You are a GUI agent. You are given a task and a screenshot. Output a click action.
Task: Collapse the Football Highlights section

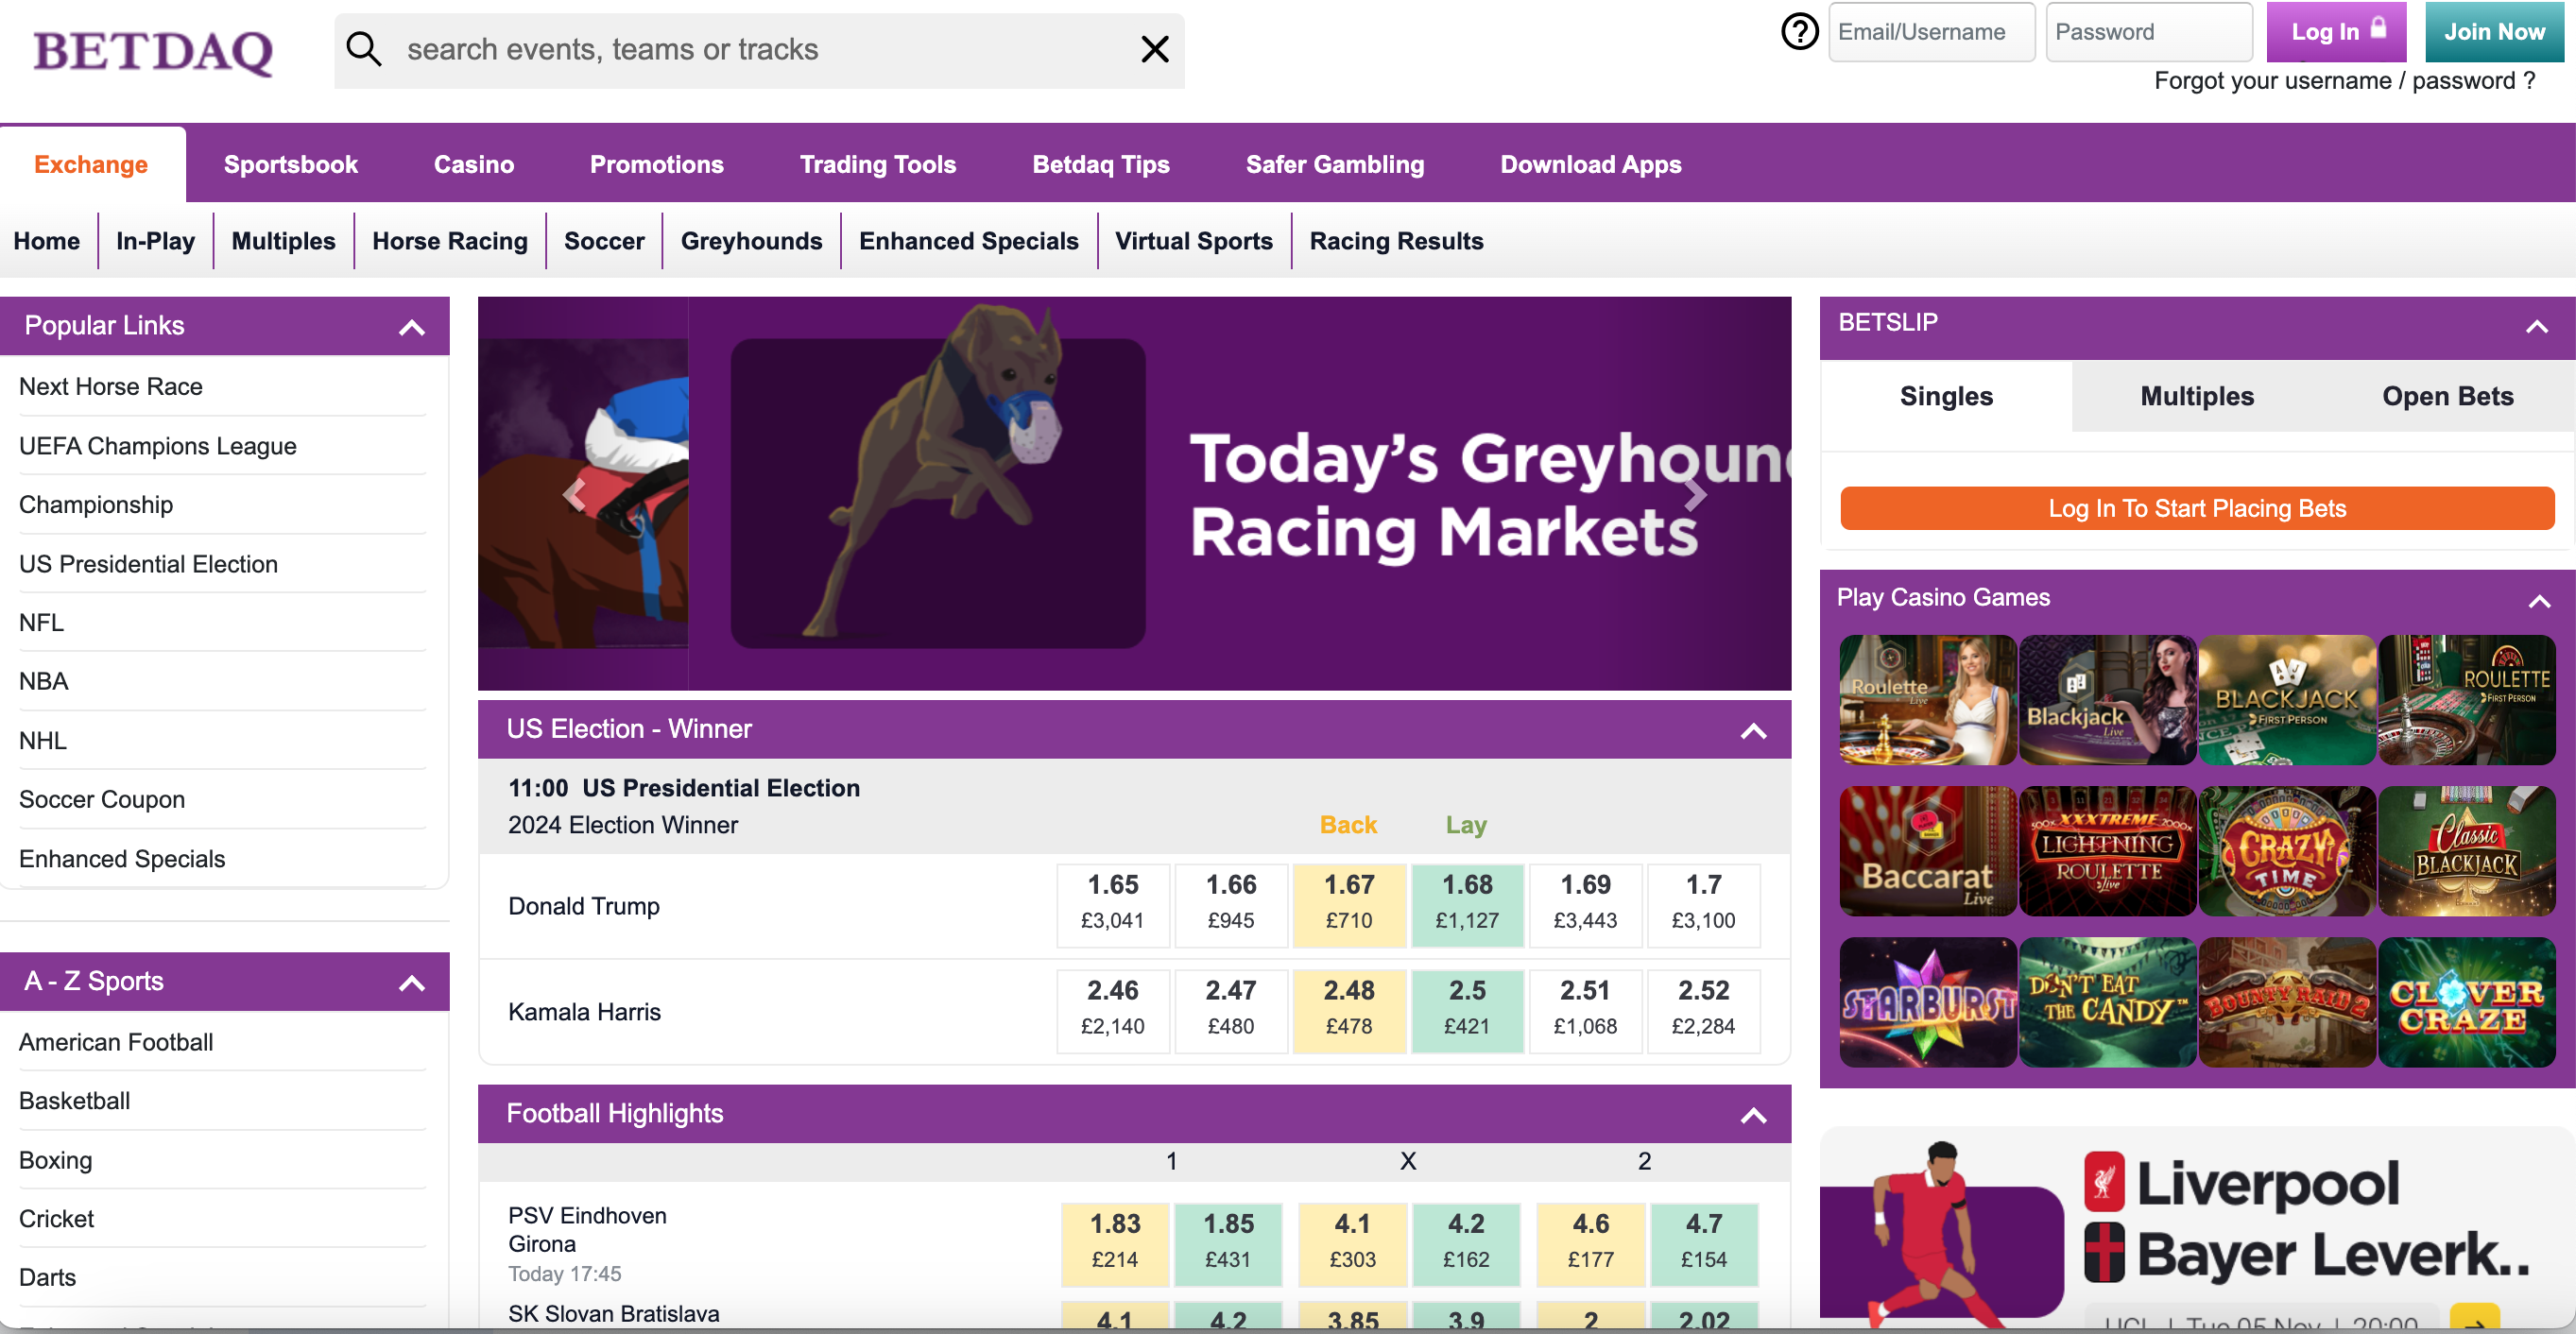(1753, 1115)
